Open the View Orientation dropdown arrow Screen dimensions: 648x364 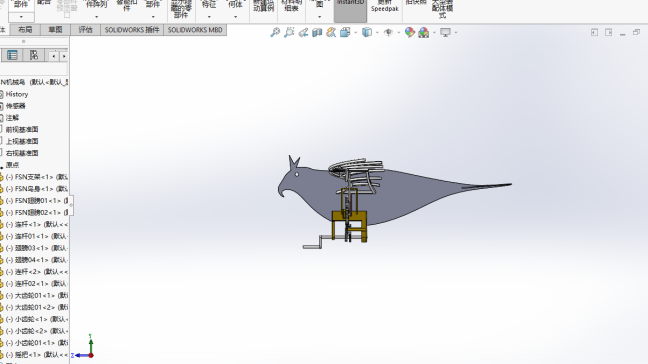[355, 33]
